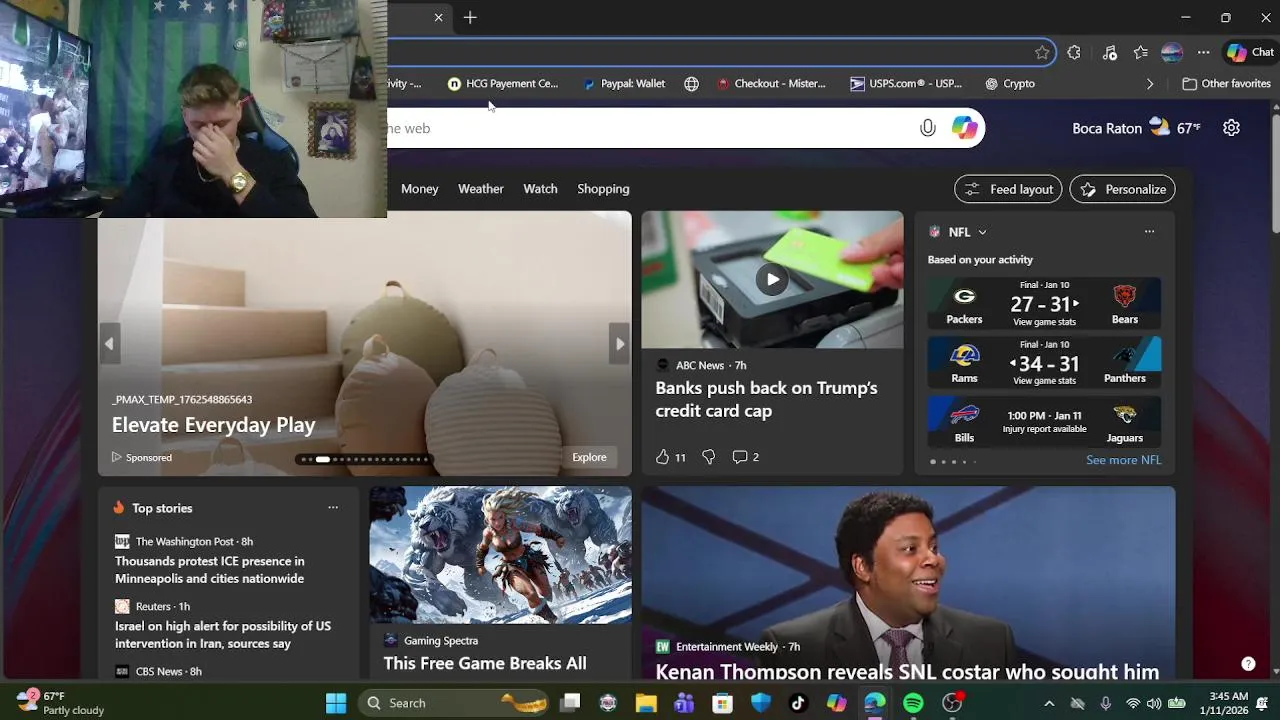The width and height of the screenshot is (1280, 720).
Task: Open volume control in system tray
Action: (1154, 703)
